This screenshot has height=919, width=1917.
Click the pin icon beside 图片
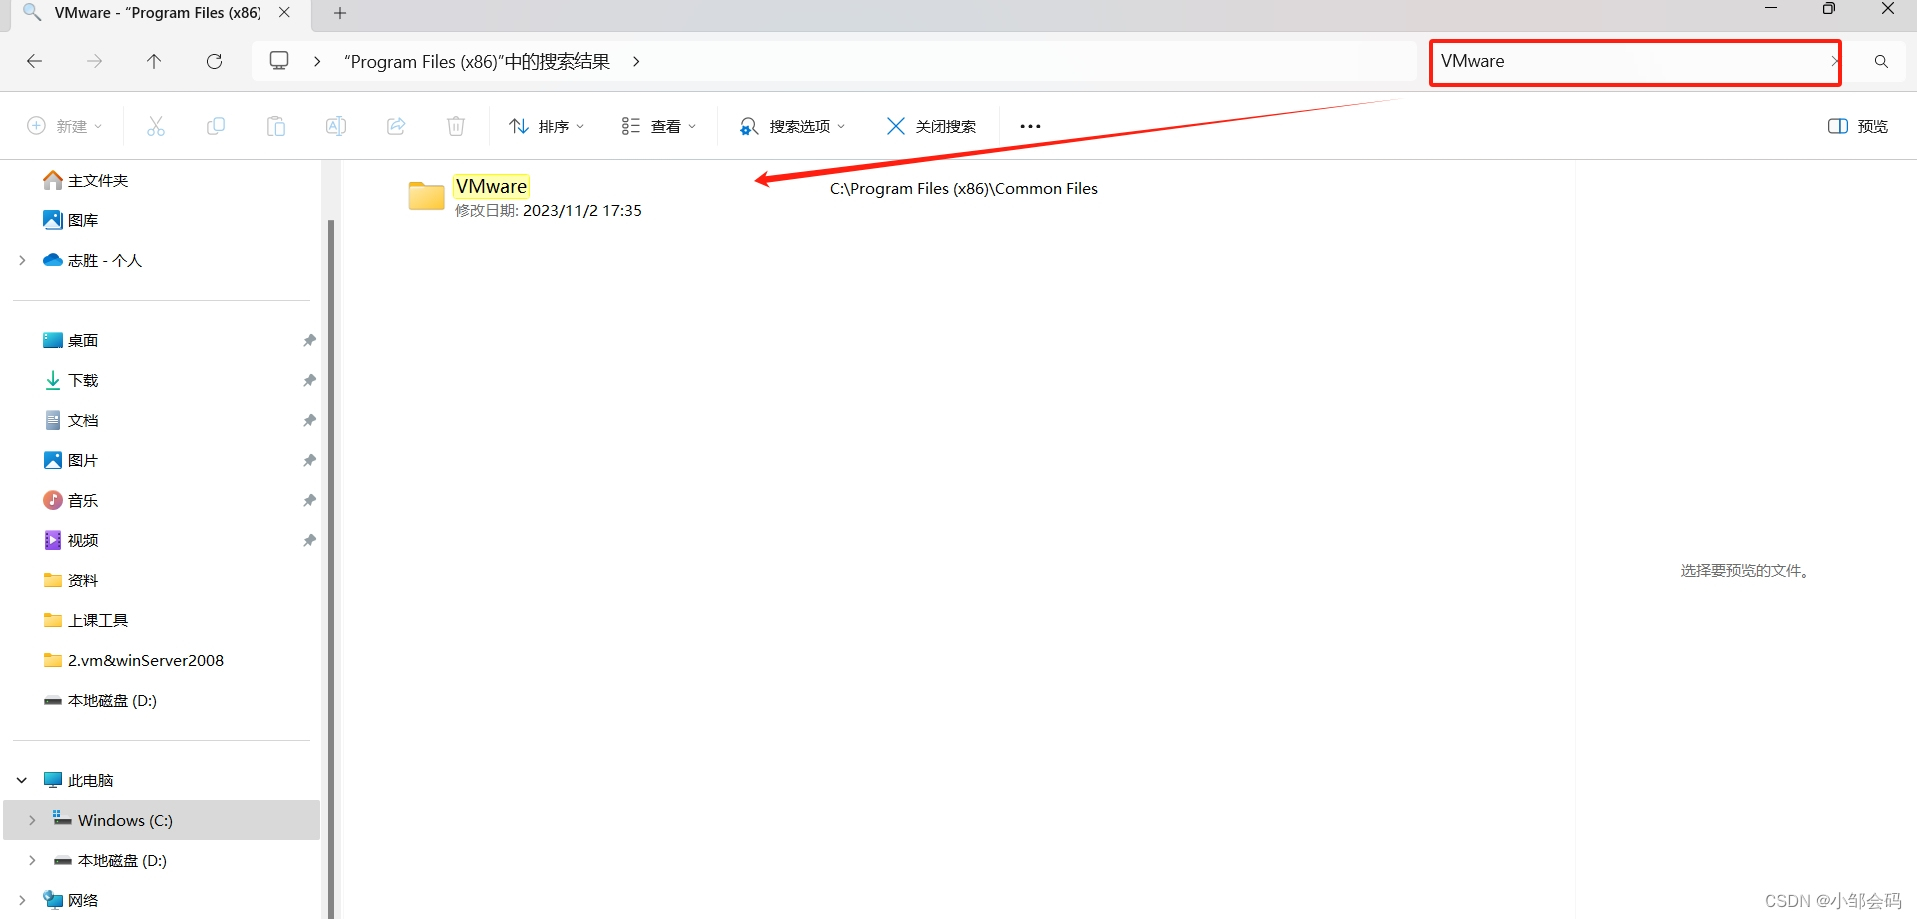coord(309,460)
